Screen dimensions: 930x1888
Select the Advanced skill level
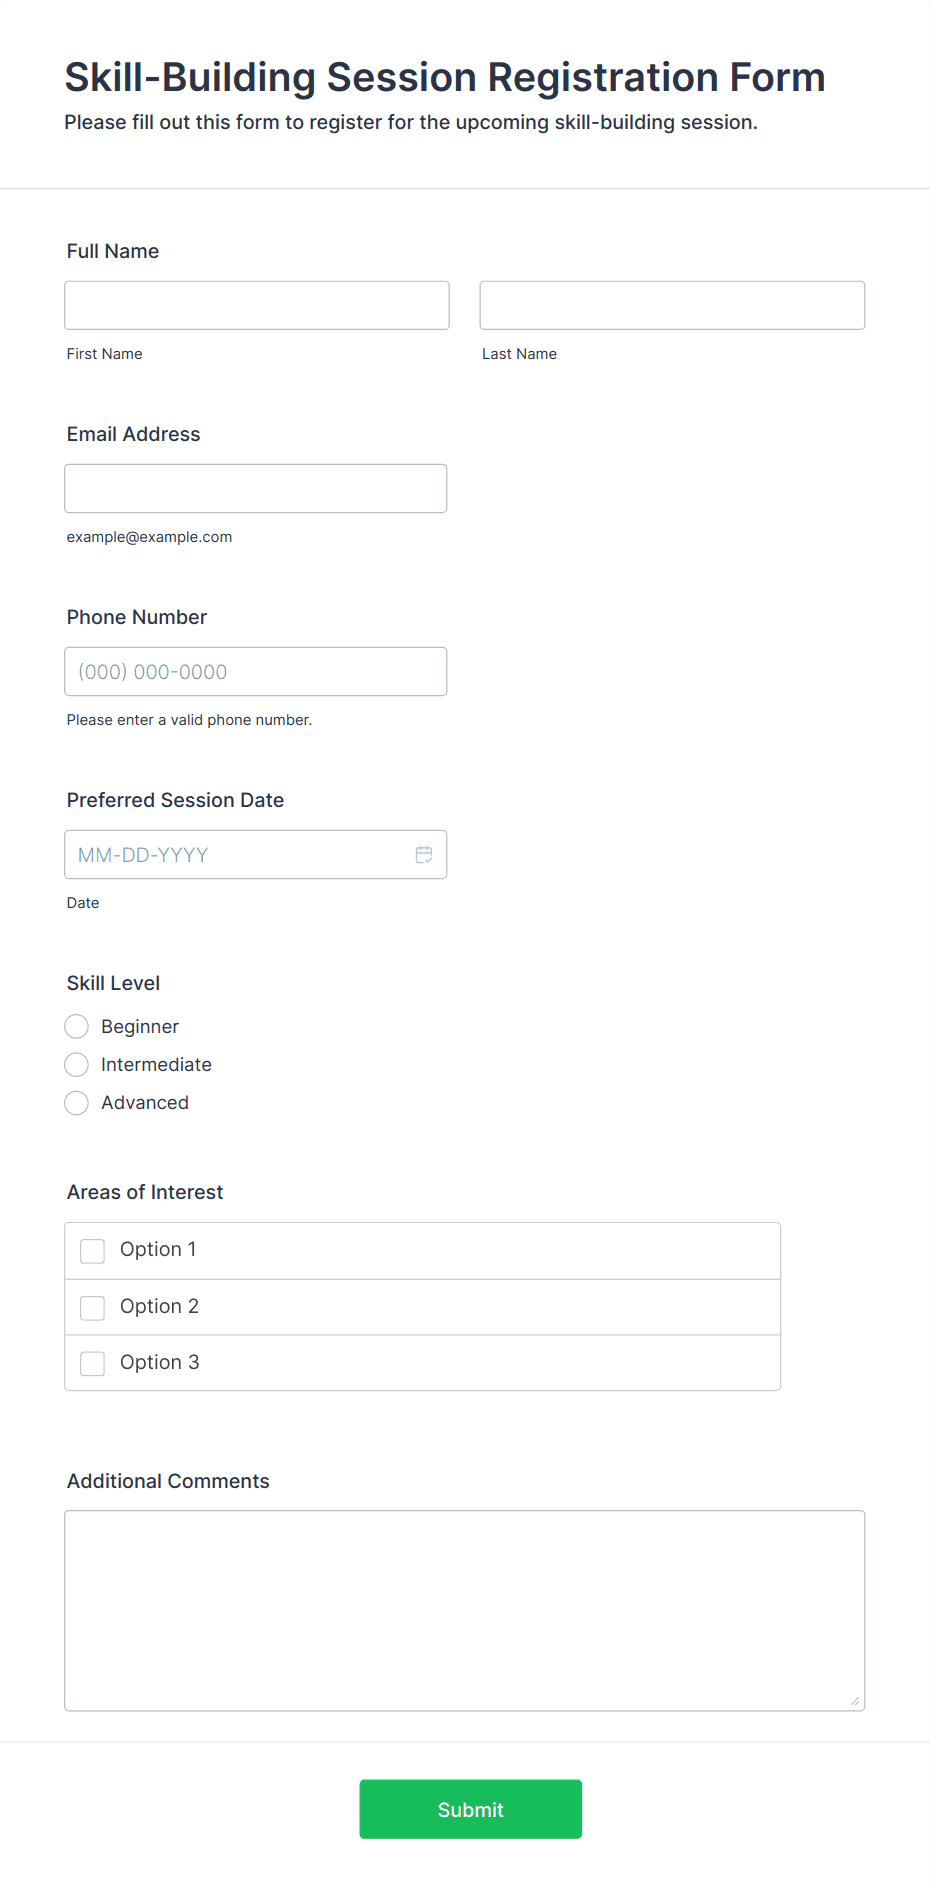76,1102
